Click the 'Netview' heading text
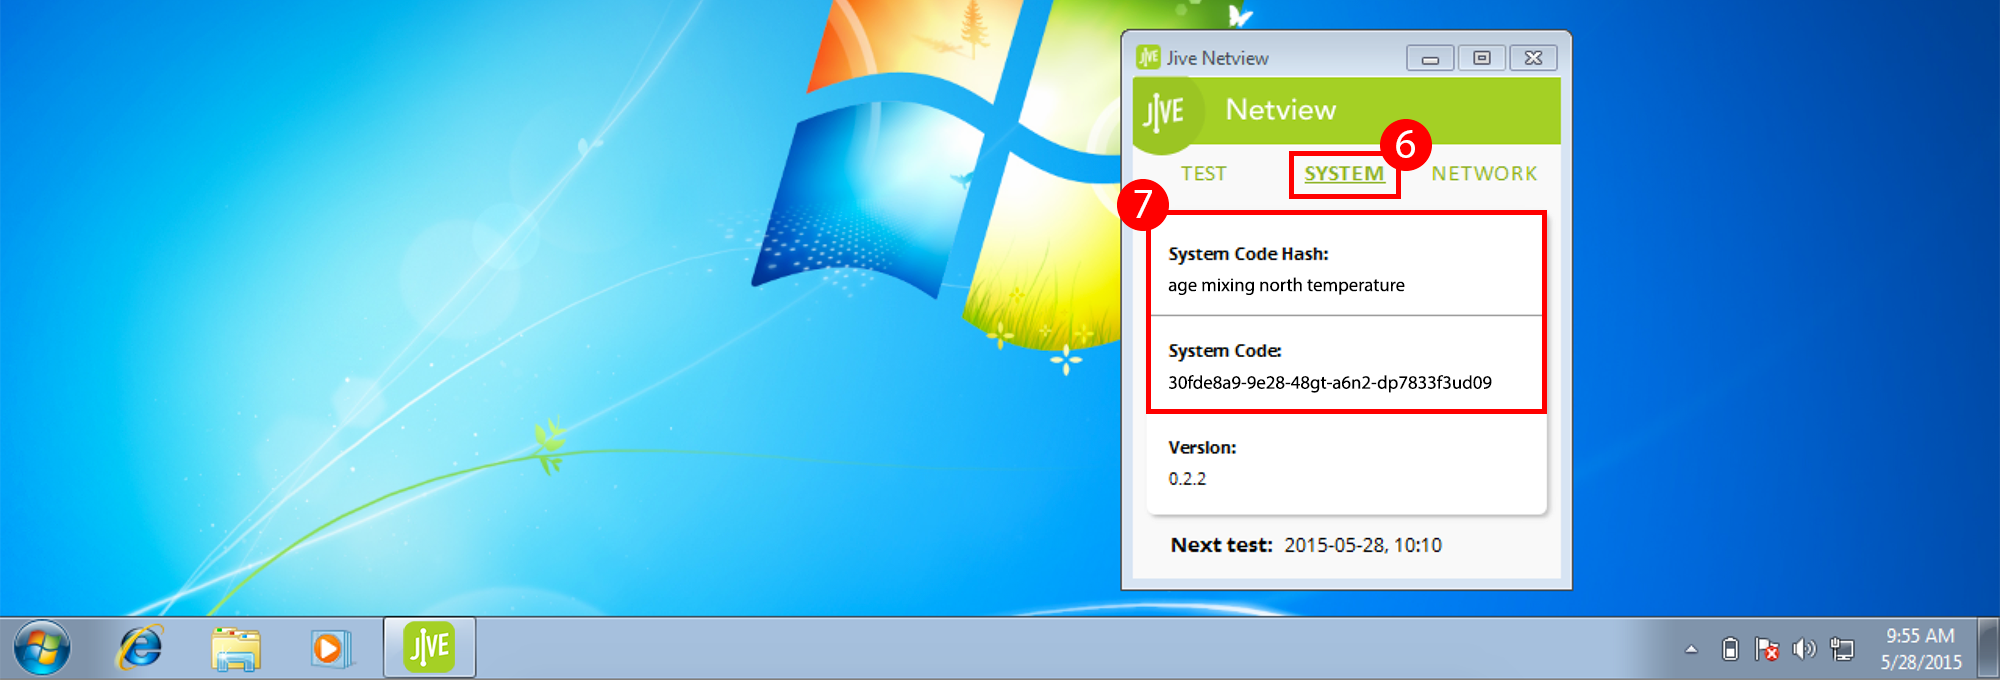The image size is (2000, 680). 1281,109
